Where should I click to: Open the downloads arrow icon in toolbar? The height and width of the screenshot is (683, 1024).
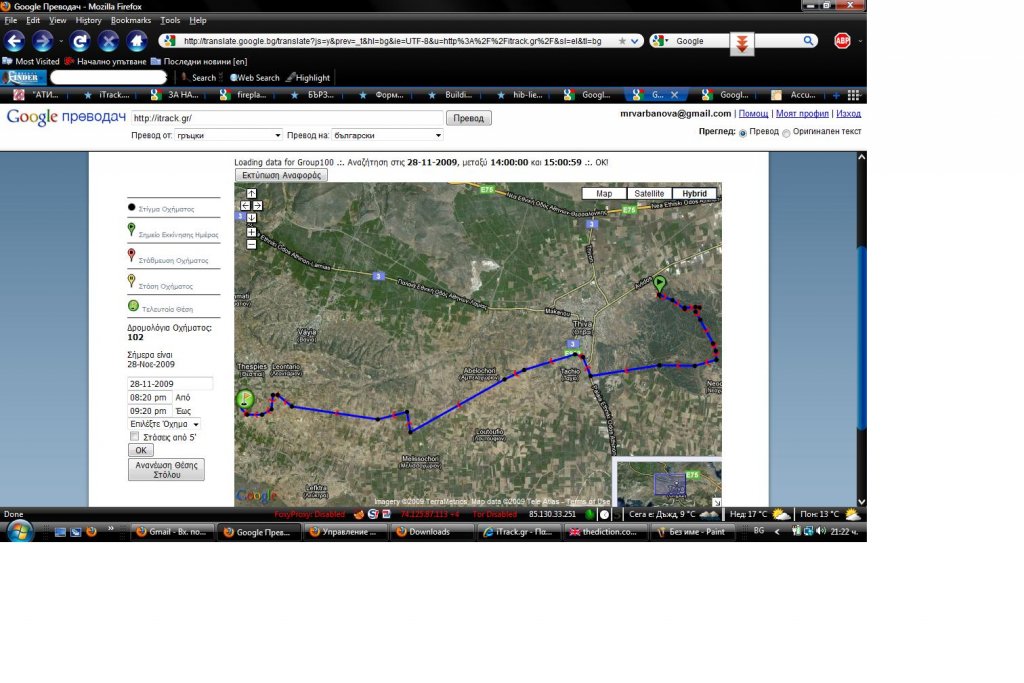[742, 43]
